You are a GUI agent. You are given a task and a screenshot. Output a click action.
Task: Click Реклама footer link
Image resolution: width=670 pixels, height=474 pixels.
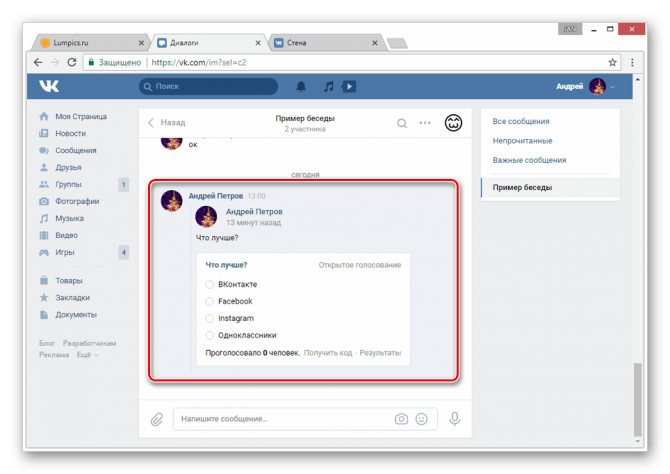point(54,355)
